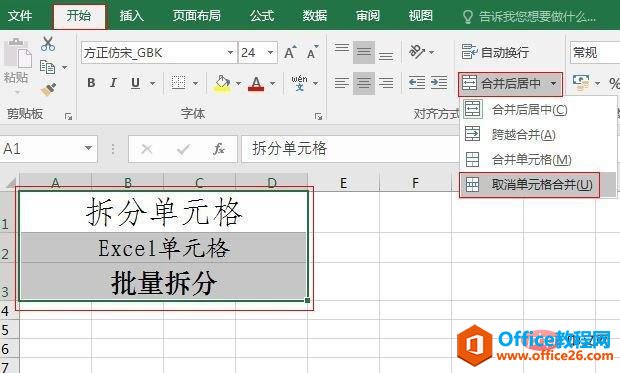This screenshot has height=373, width=620.
Task: Open the font color dropdown arrow
Action: point(272,83)
